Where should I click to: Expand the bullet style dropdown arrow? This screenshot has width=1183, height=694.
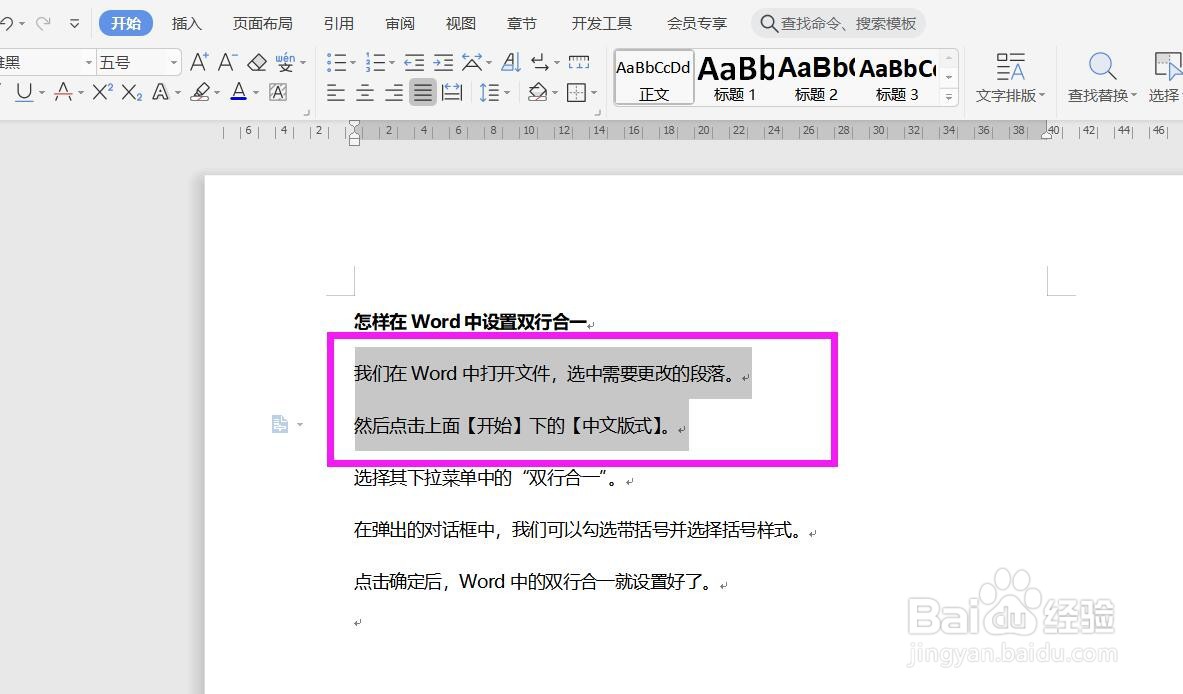point(352,63)
